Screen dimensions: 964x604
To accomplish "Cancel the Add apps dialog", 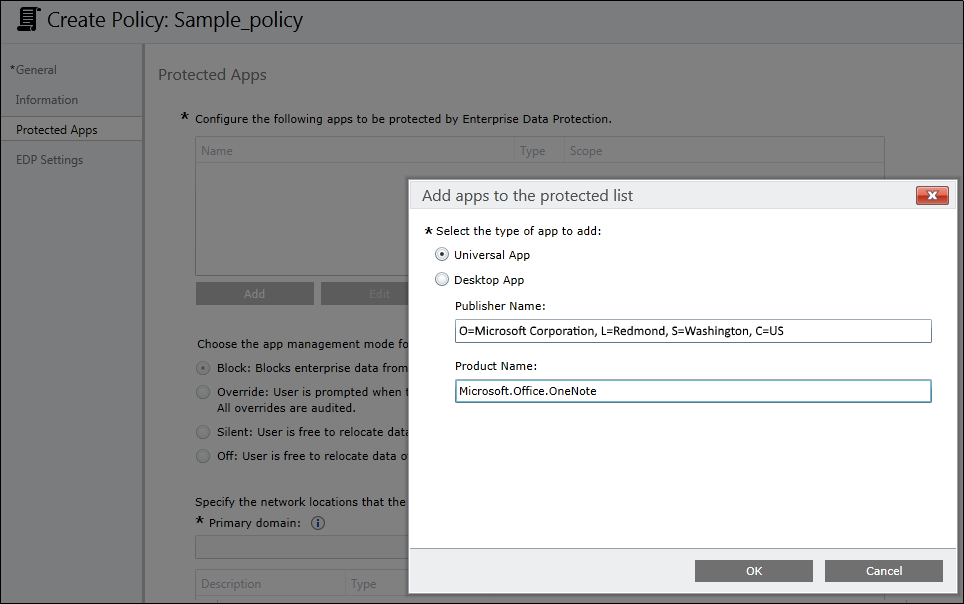I will [x=883, y=571].
